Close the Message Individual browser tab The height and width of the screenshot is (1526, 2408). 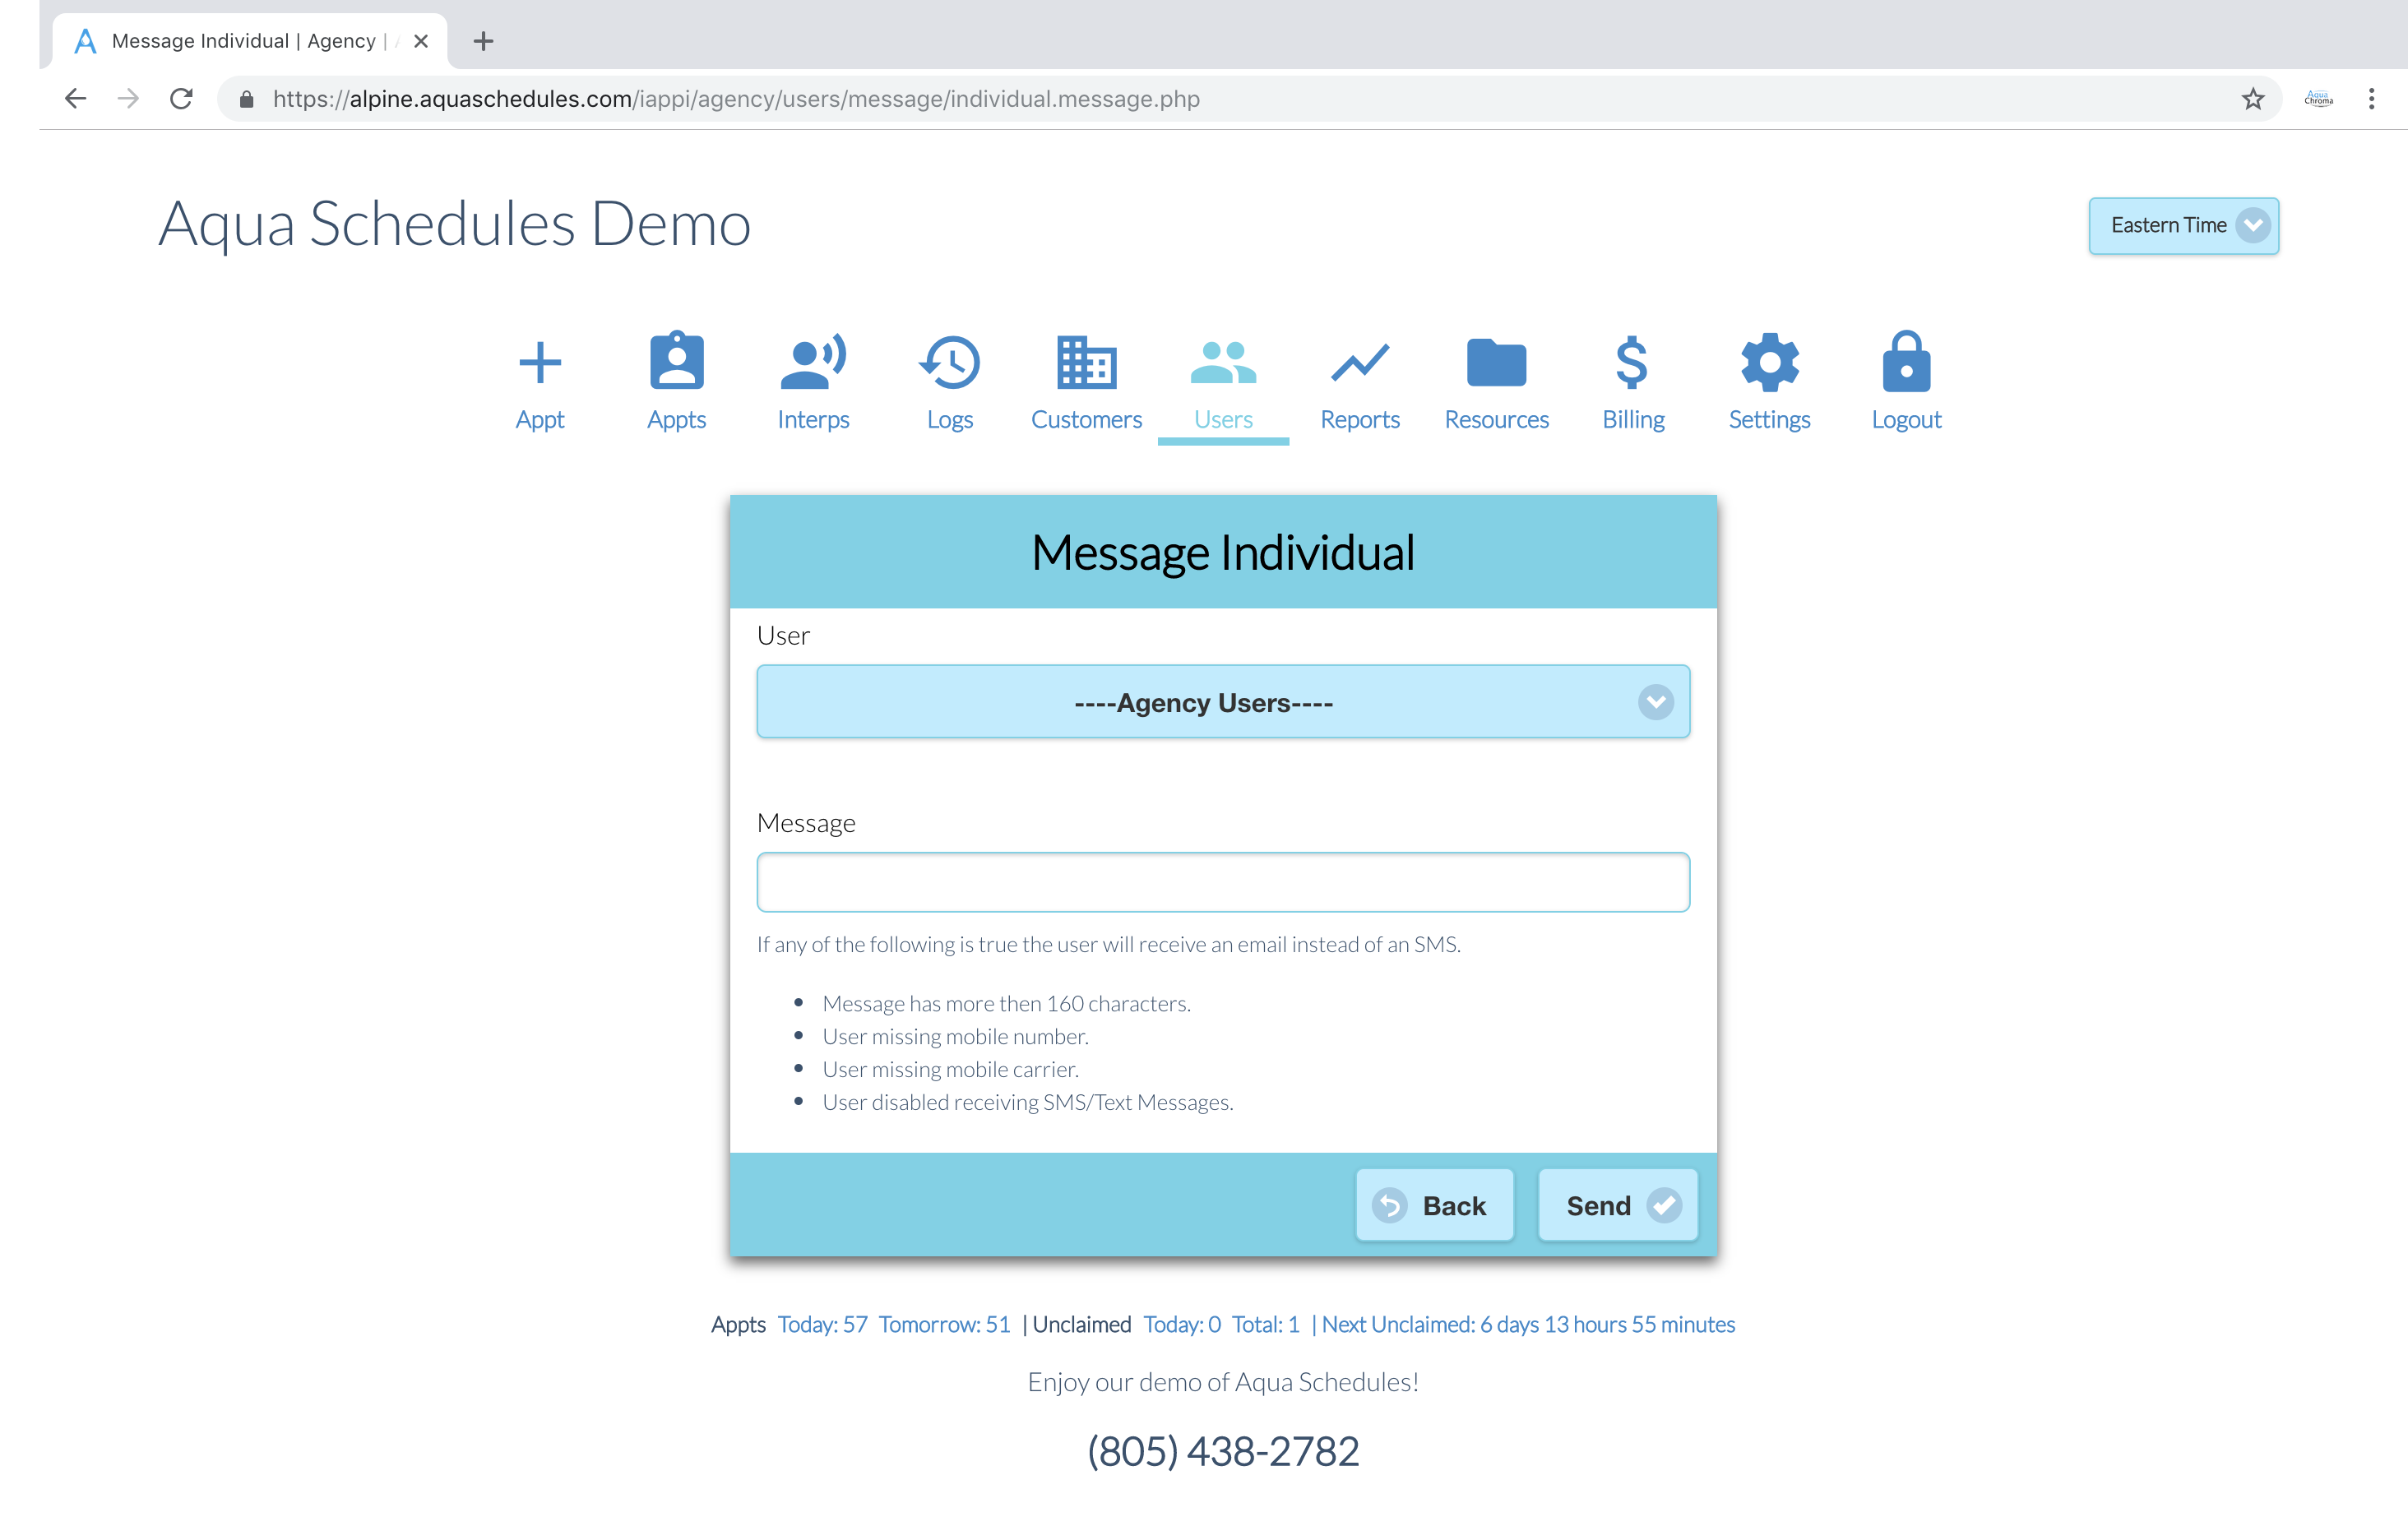pos(421,41)
